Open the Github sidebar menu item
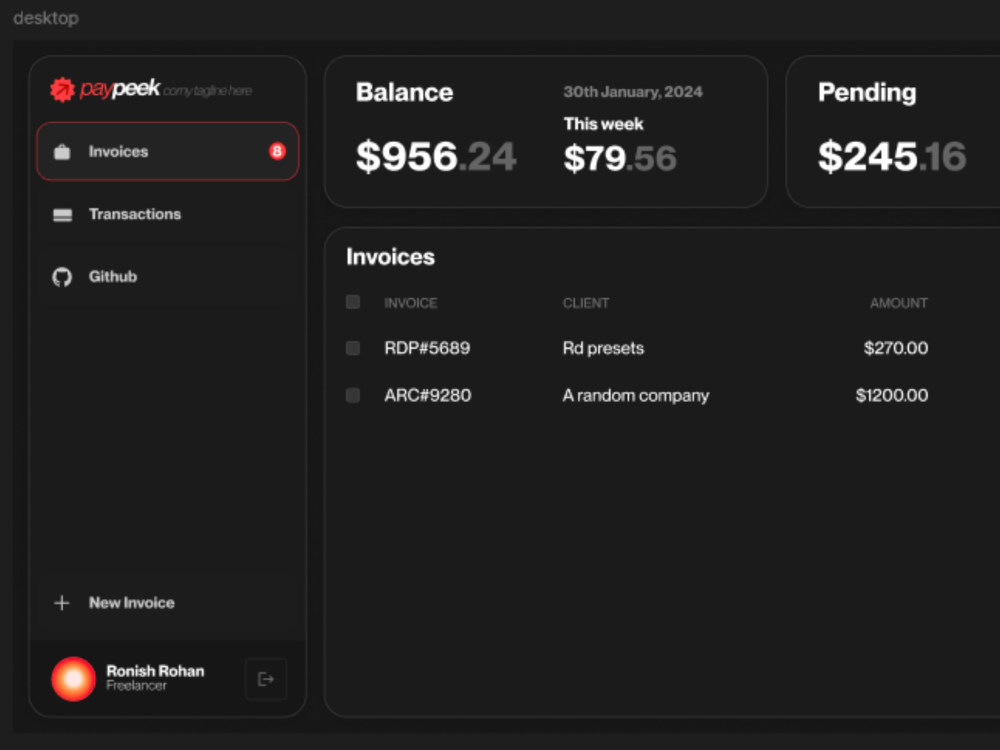 pos(168,277)
